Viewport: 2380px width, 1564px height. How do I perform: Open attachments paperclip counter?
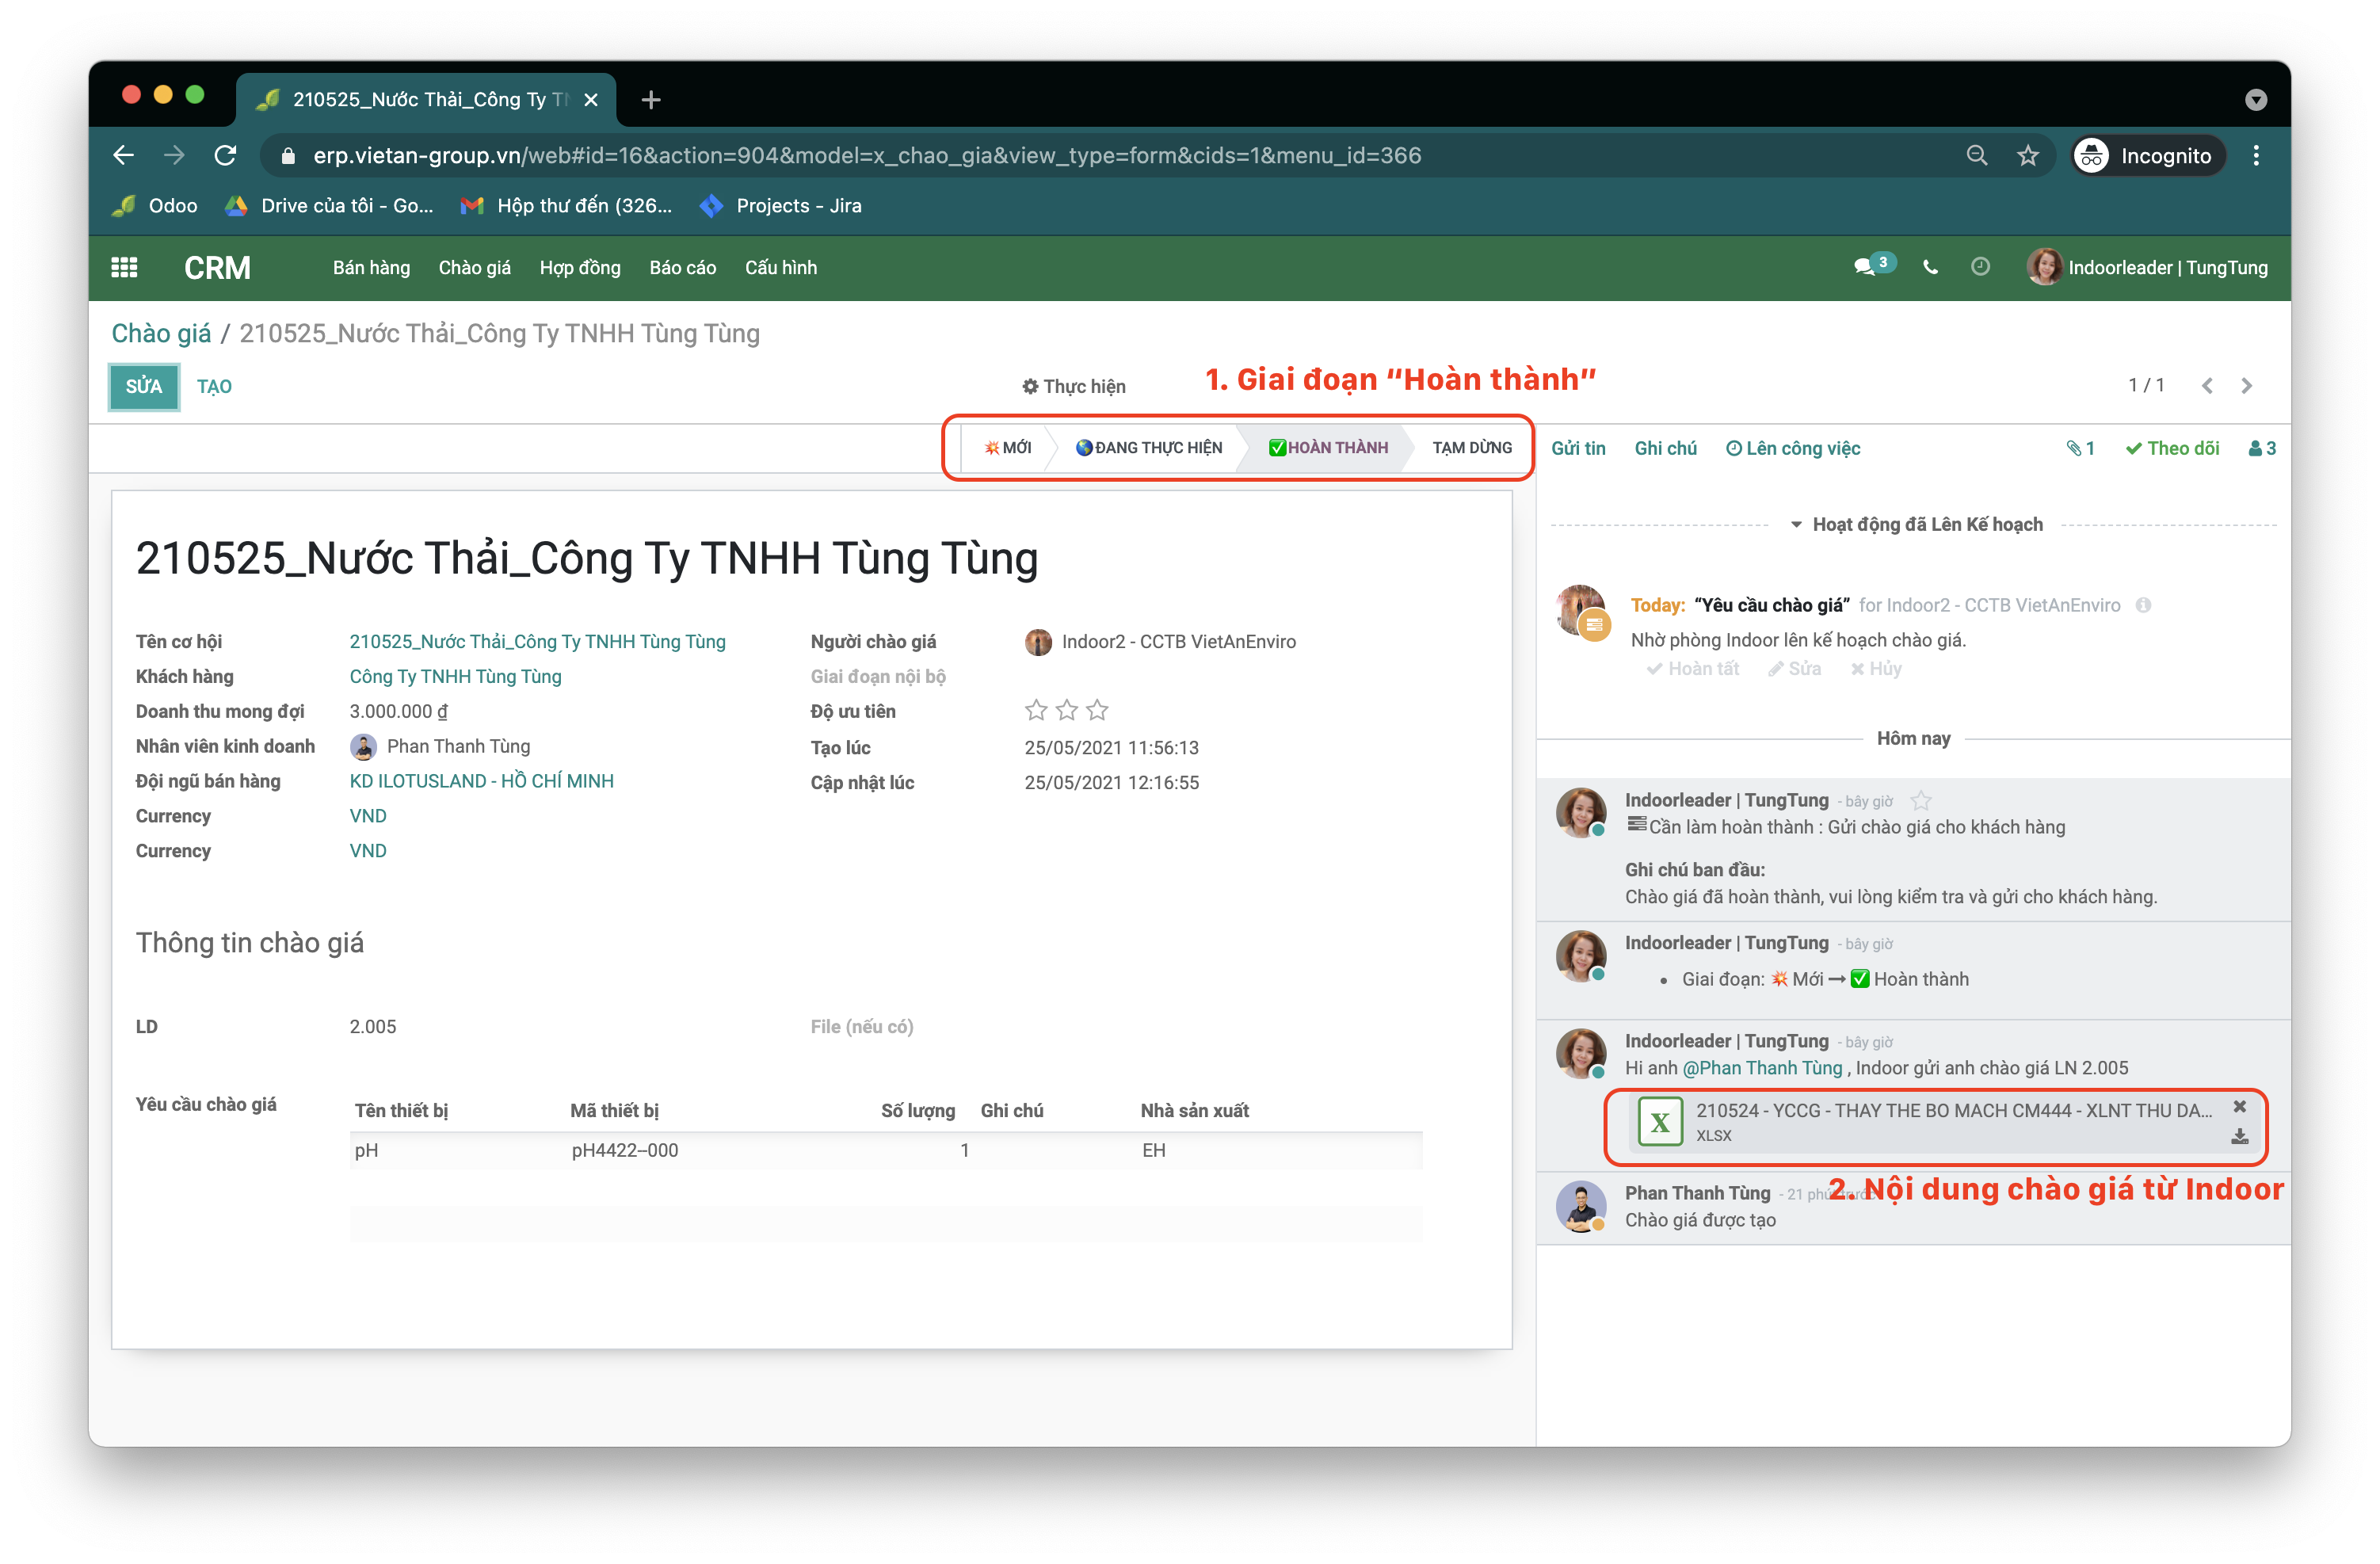pyautogui.click(x=2081, y=448)
